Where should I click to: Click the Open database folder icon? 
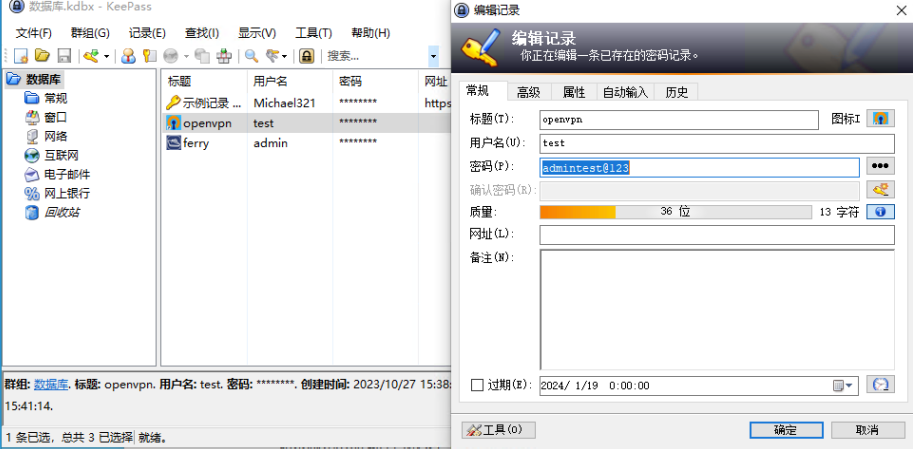pos(42,56)
